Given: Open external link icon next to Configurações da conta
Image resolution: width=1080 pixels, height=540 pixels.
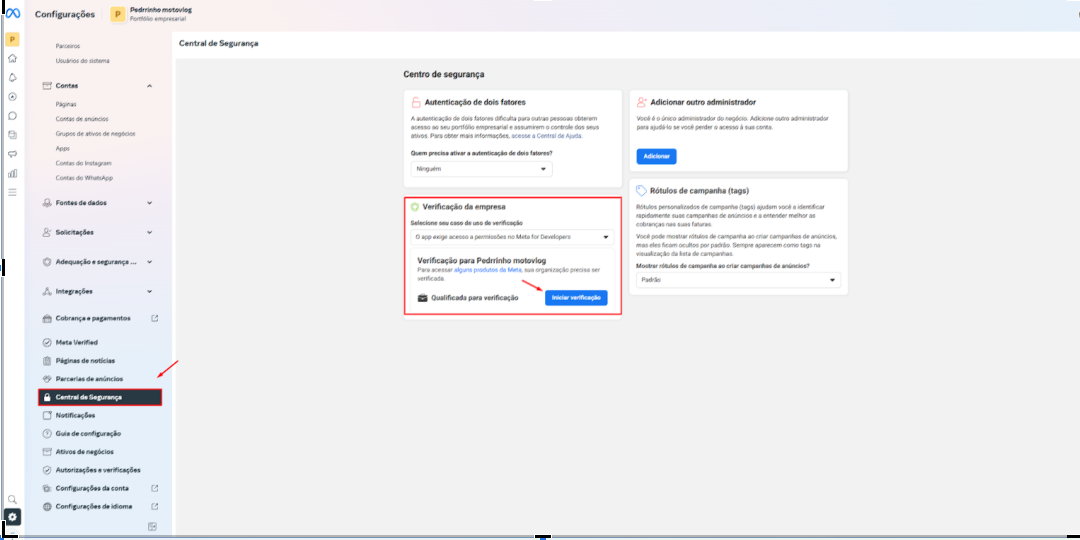Looking at the screenshot, I should (x=154, y=488).
